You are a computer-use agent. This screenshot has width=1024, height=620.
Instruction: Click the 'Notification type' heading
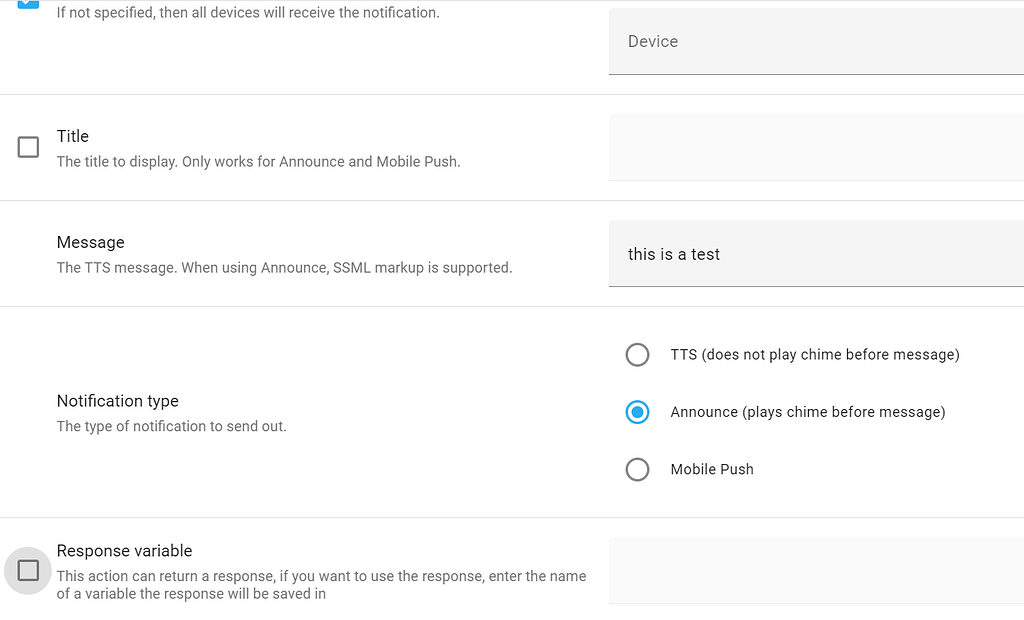(118, 401)
